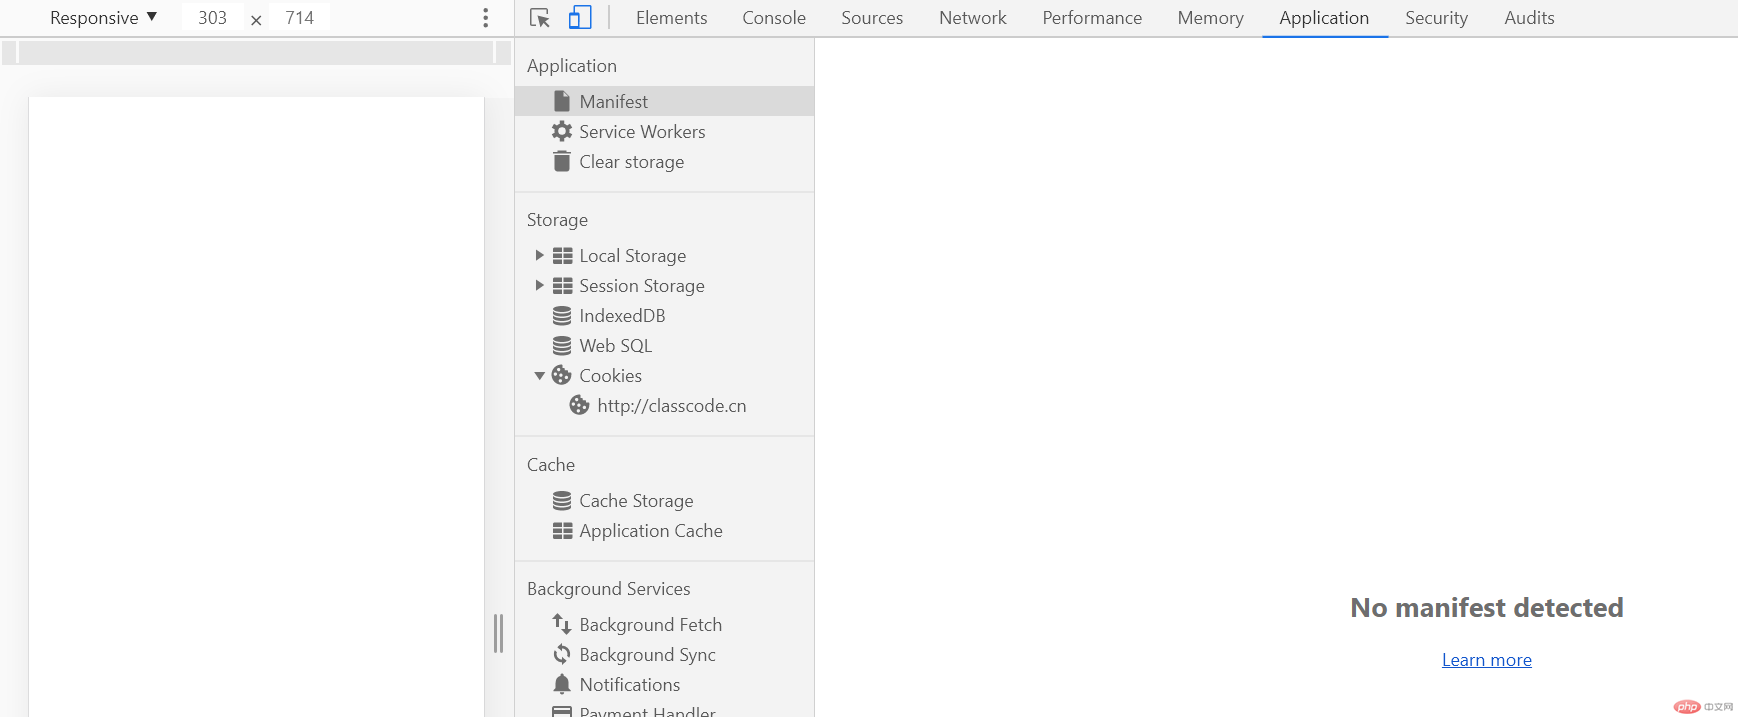
Task: Click the Cache Storage database icon
Action: [x=562, y=501]
